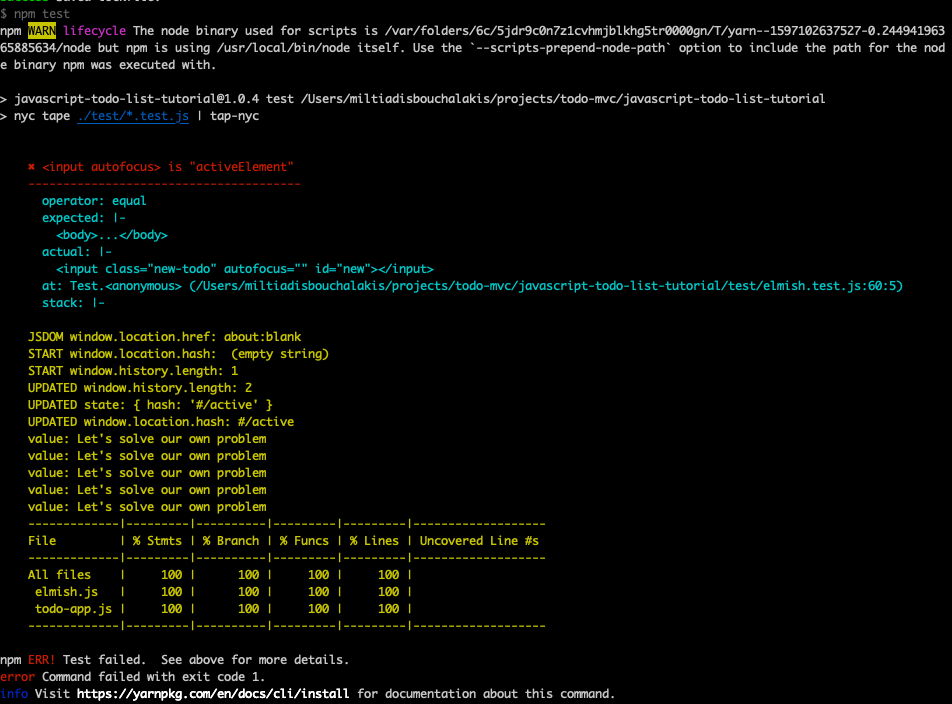
Task: Select the failing test title '<input autofocus> is "activeElement"'
Action: click(x=168, y=167)
